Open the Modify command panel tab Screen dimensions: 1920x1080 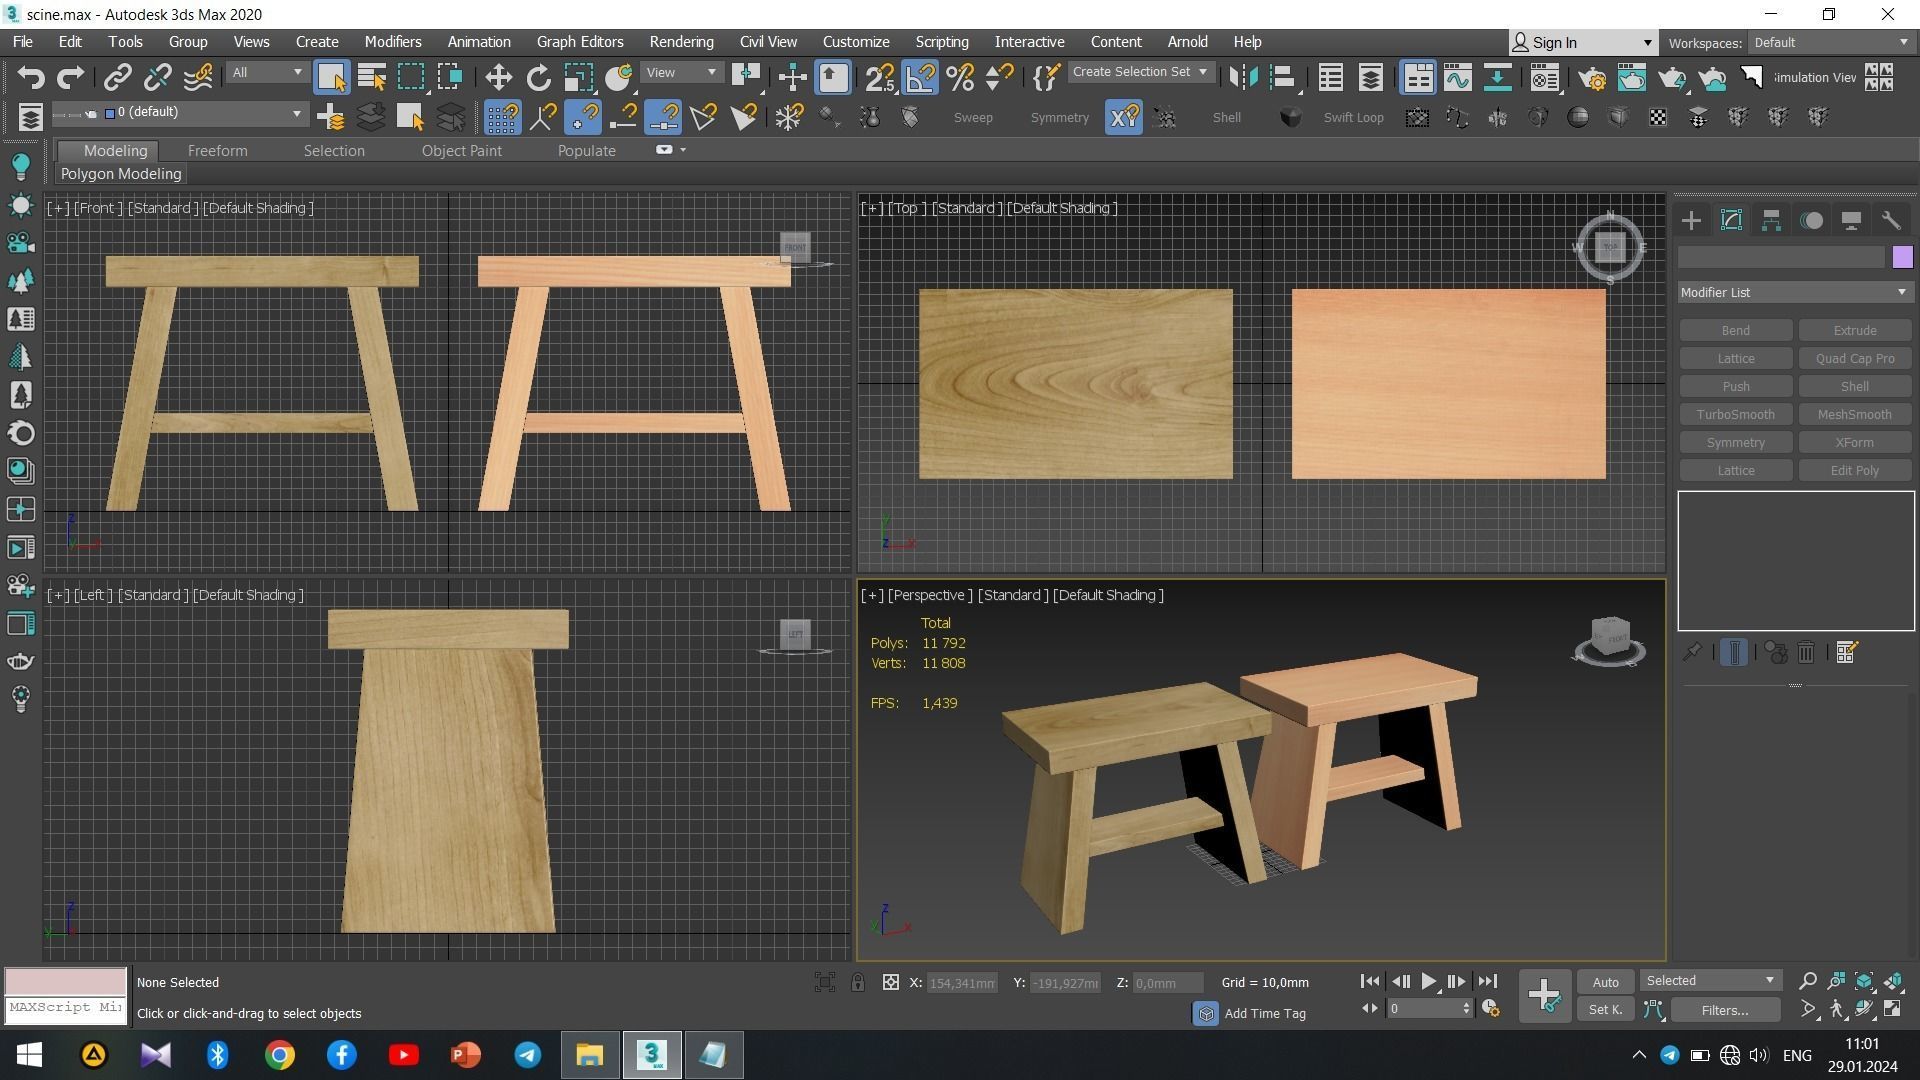[x=1731, y=221]
